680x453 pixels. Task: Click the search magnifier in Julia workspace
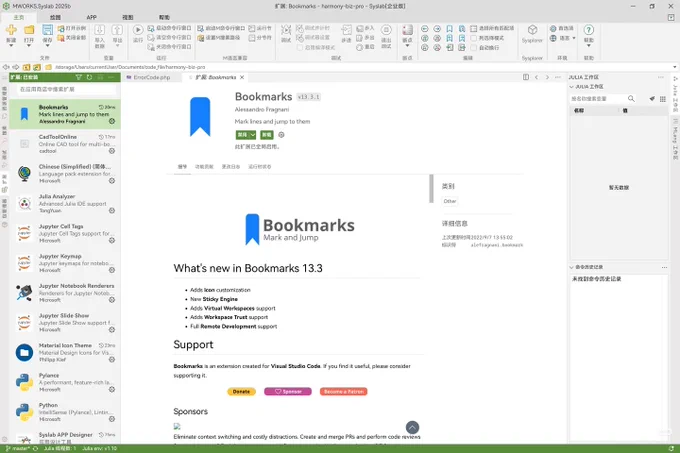[631, 99]
